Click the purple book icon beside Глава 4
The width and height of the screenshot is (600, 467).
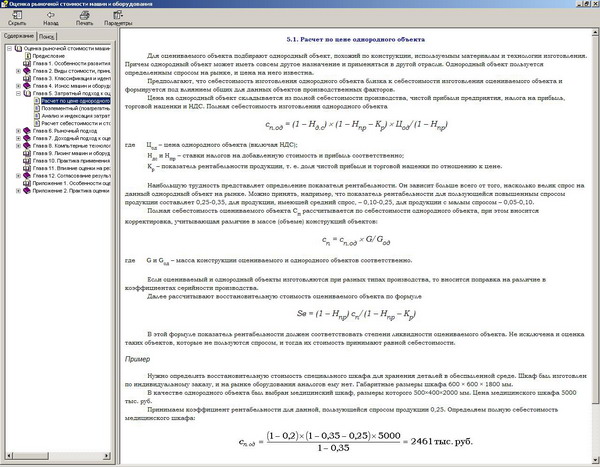tap(27, 86)
